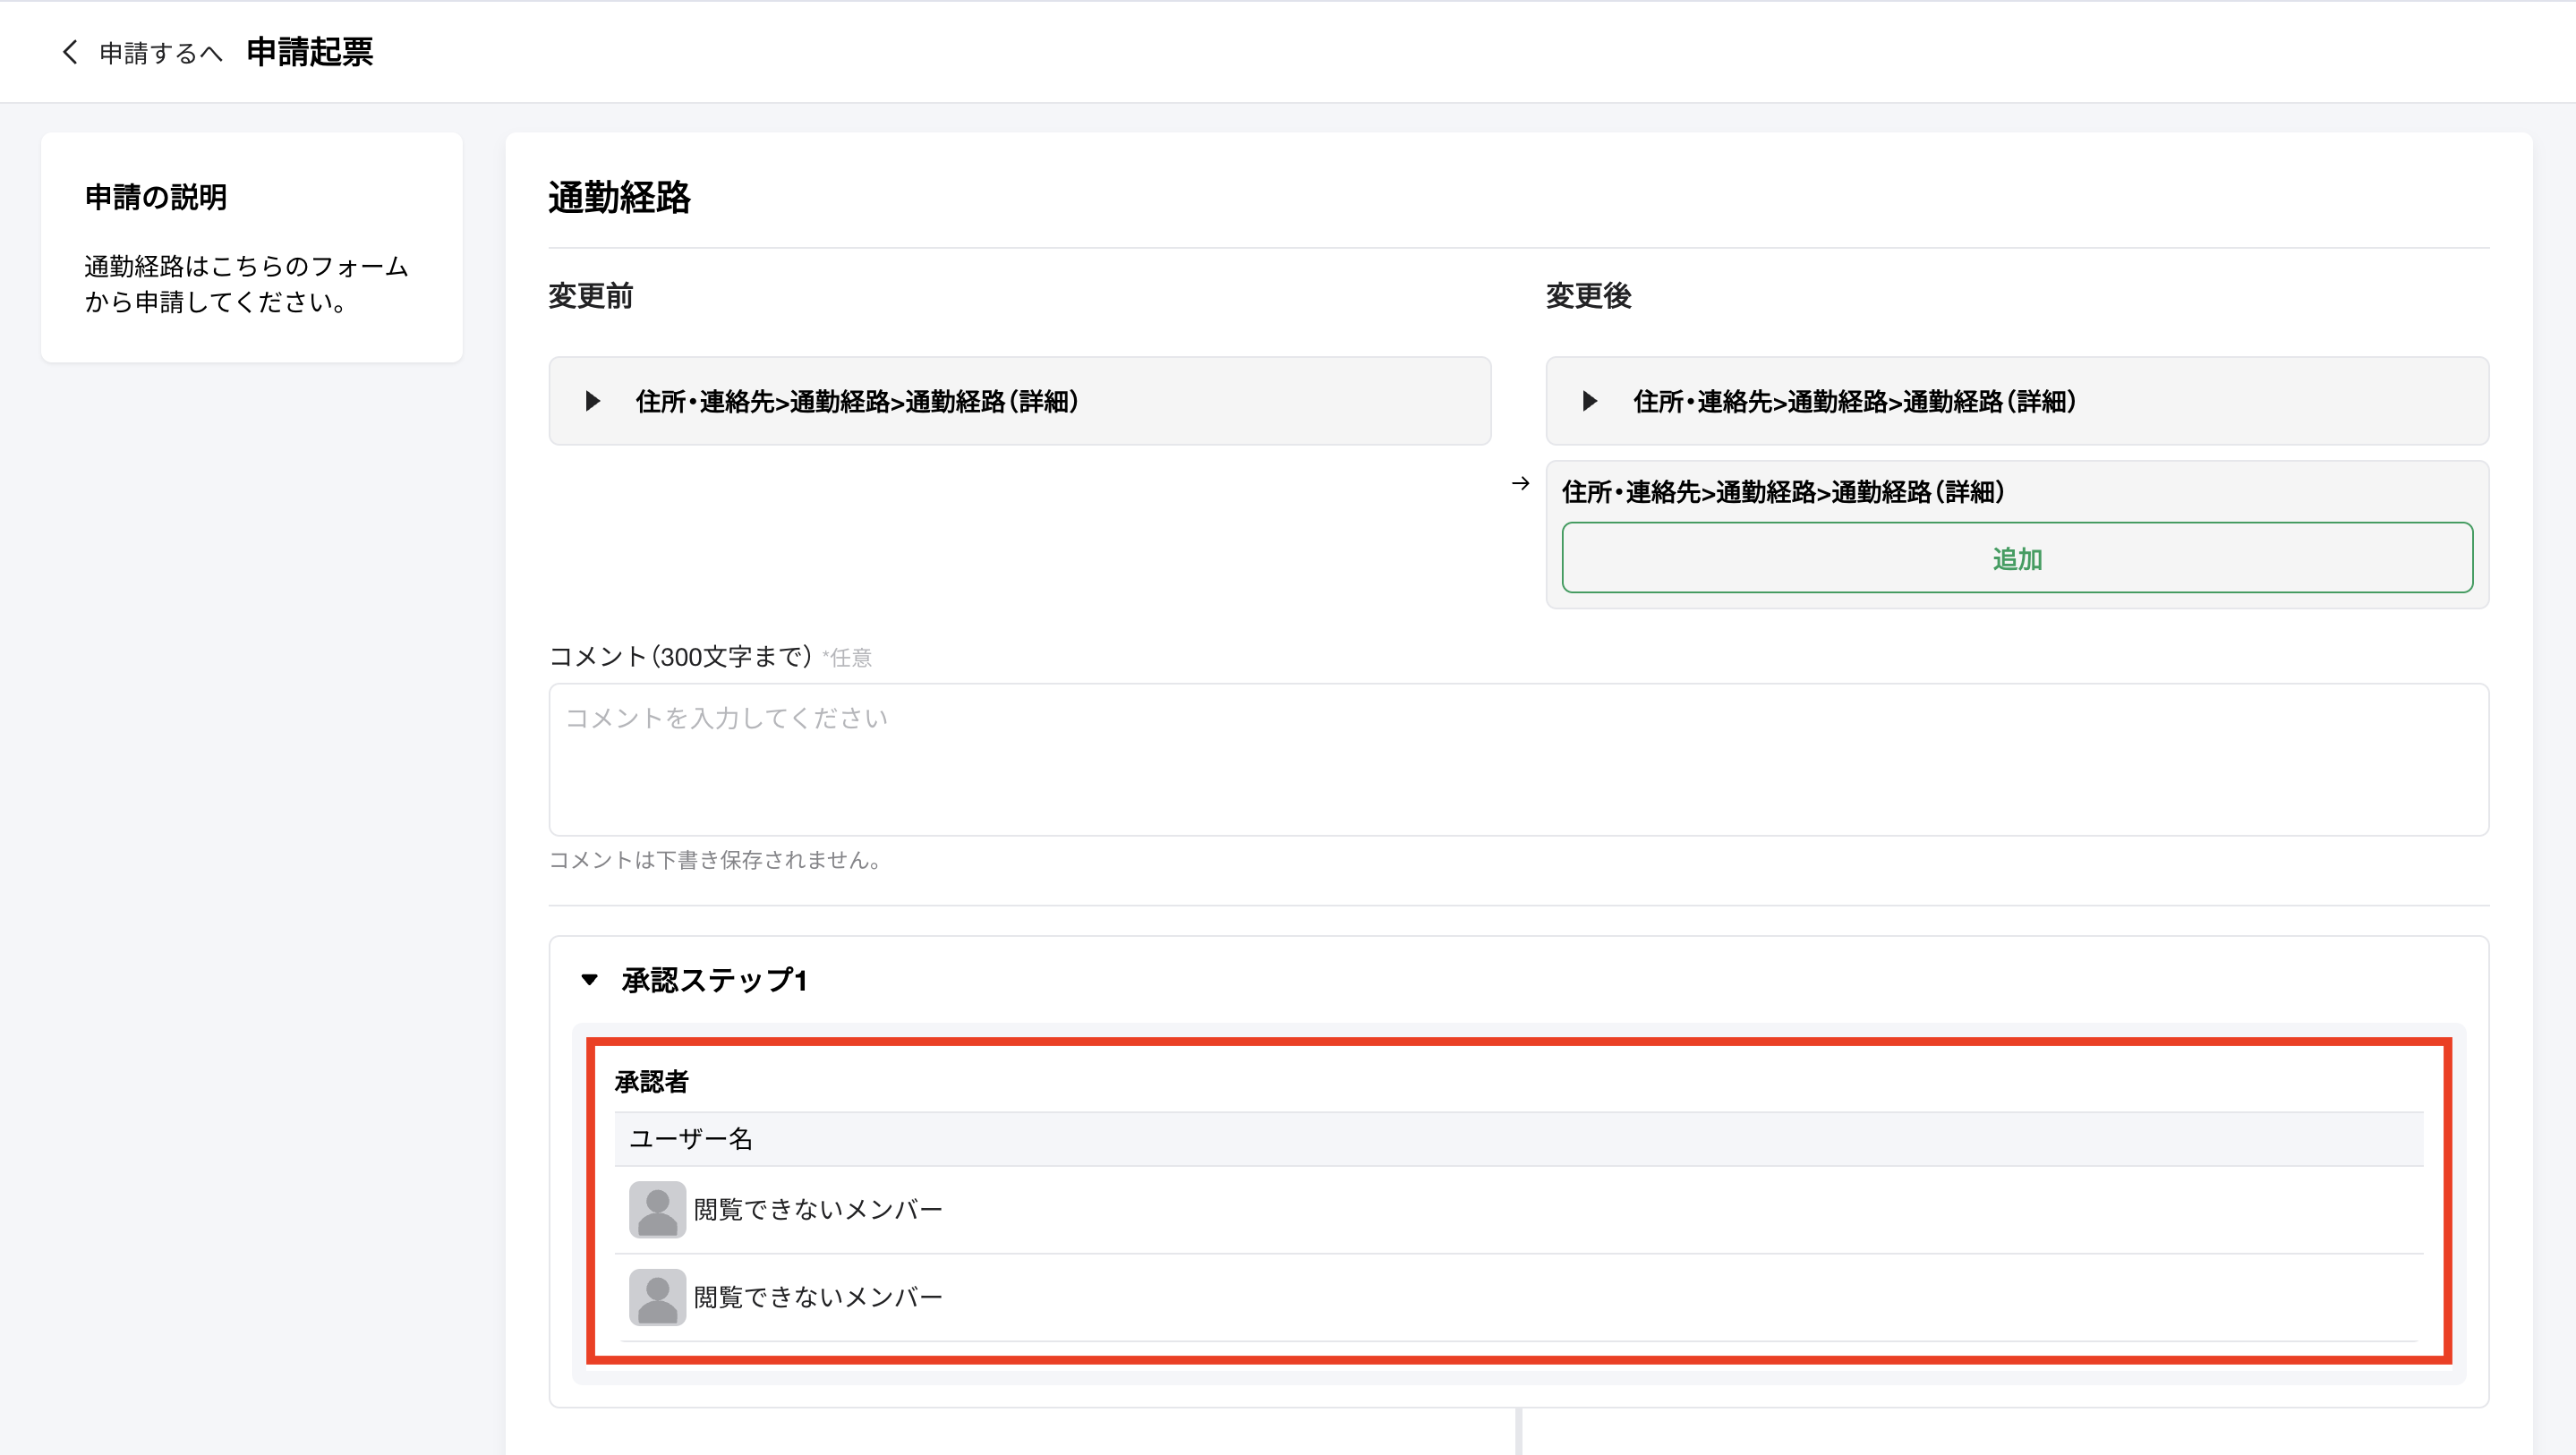The height and width of the screenshot is (1455, 2576).
Task: Click the back chevron icon in header
Action: pyautogui.click(x=70, y=52)
